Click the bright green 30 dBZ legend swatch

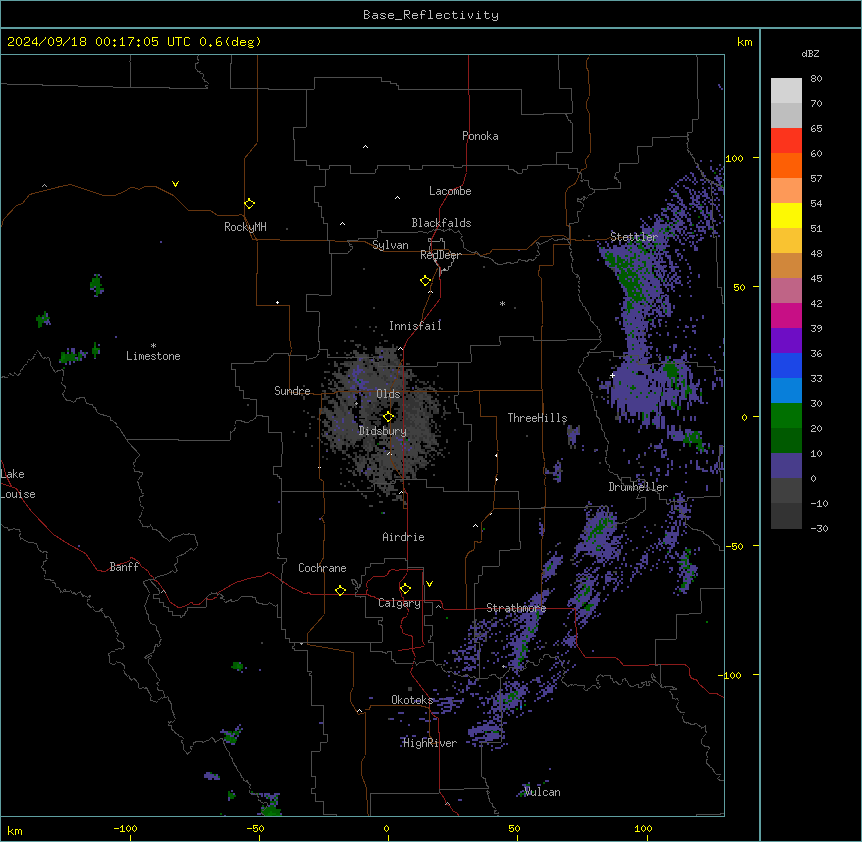click(786, 416)
